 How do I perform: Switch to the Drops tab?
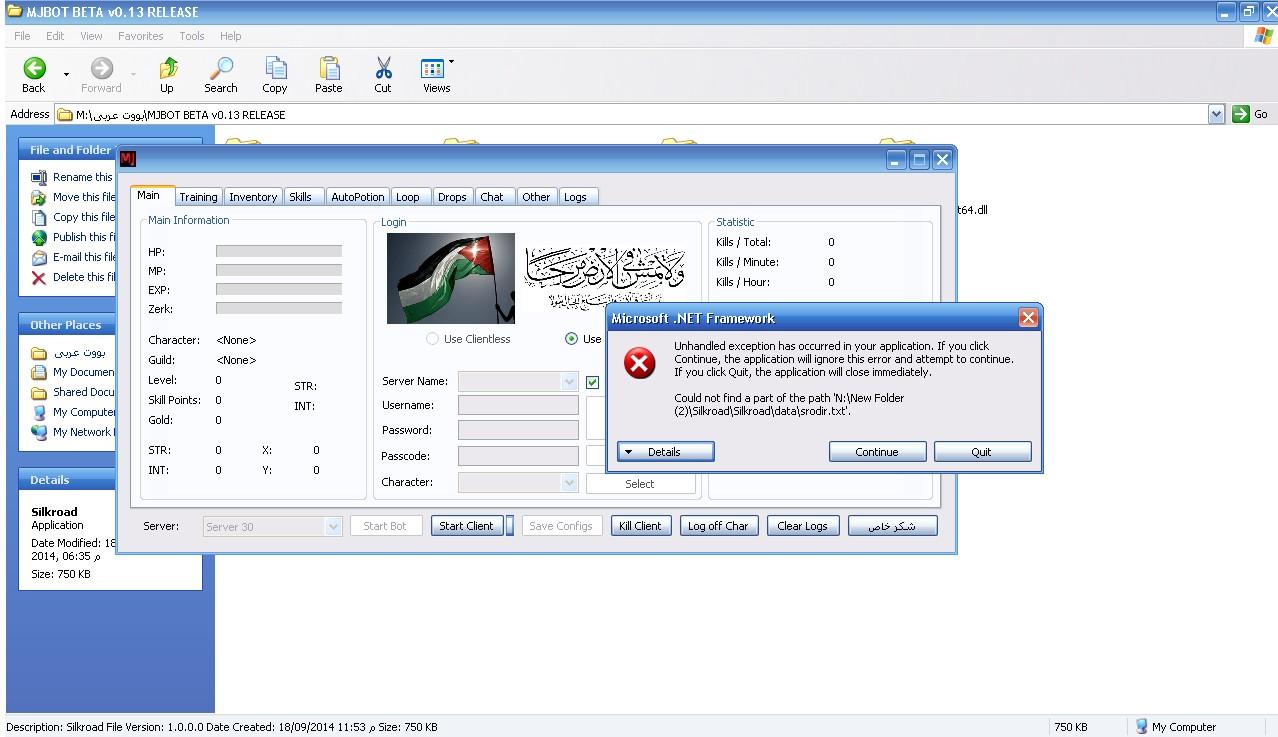point(452,197)
